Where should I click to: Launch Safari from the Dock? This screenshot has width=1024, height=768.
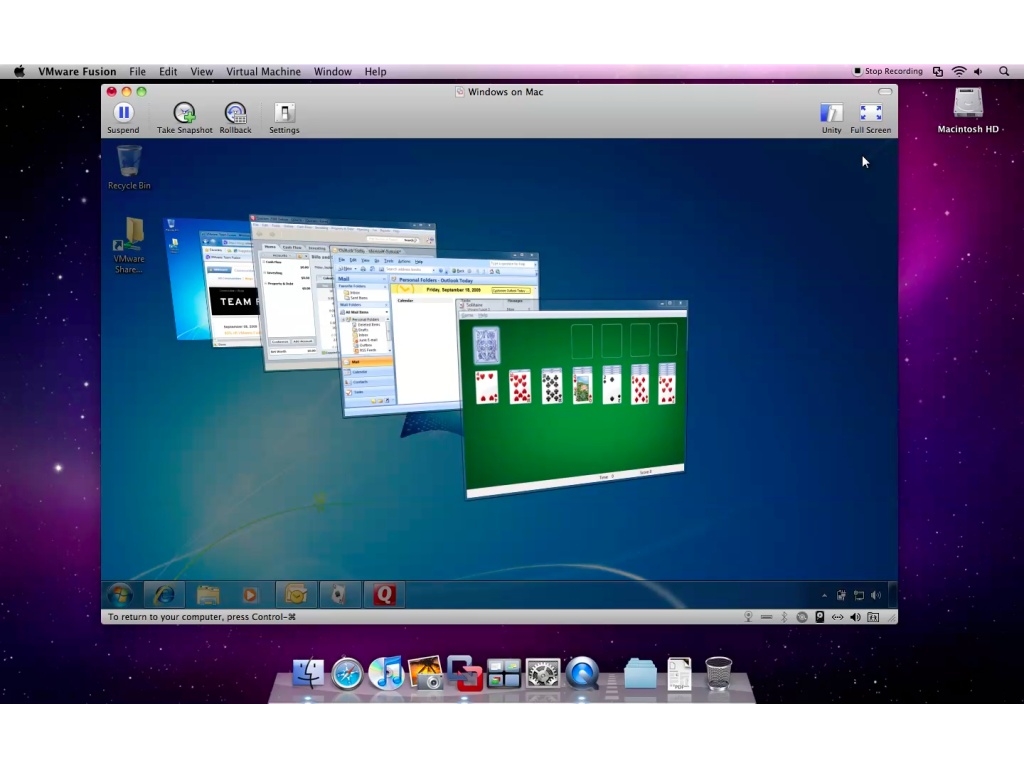coord(347,674)
